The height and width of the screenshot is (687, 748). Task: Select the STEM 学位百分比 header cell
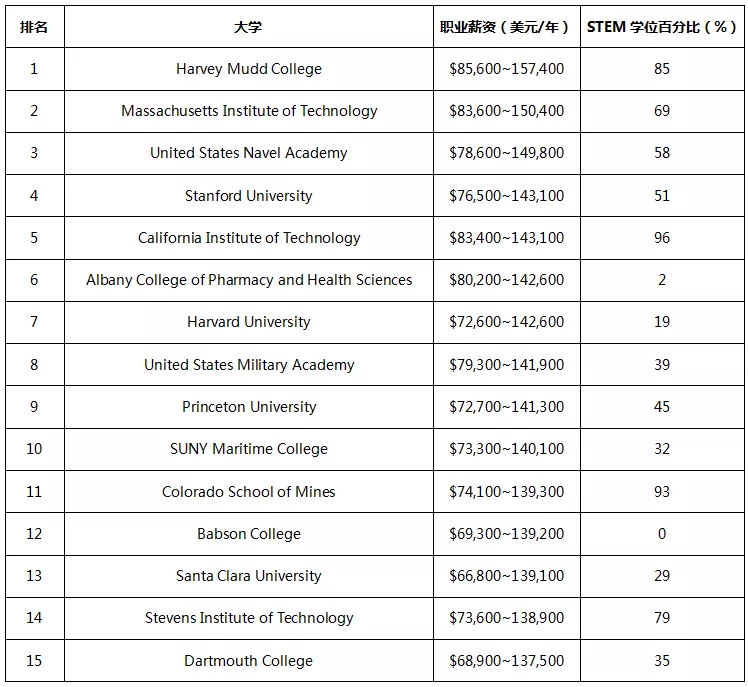click(x=662, y=27)
